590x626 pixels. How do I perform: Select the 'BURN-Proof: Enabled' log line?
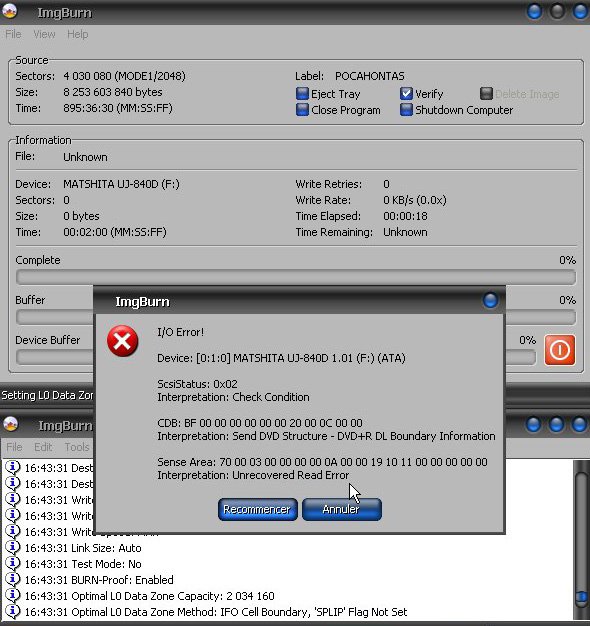point(99,580)
